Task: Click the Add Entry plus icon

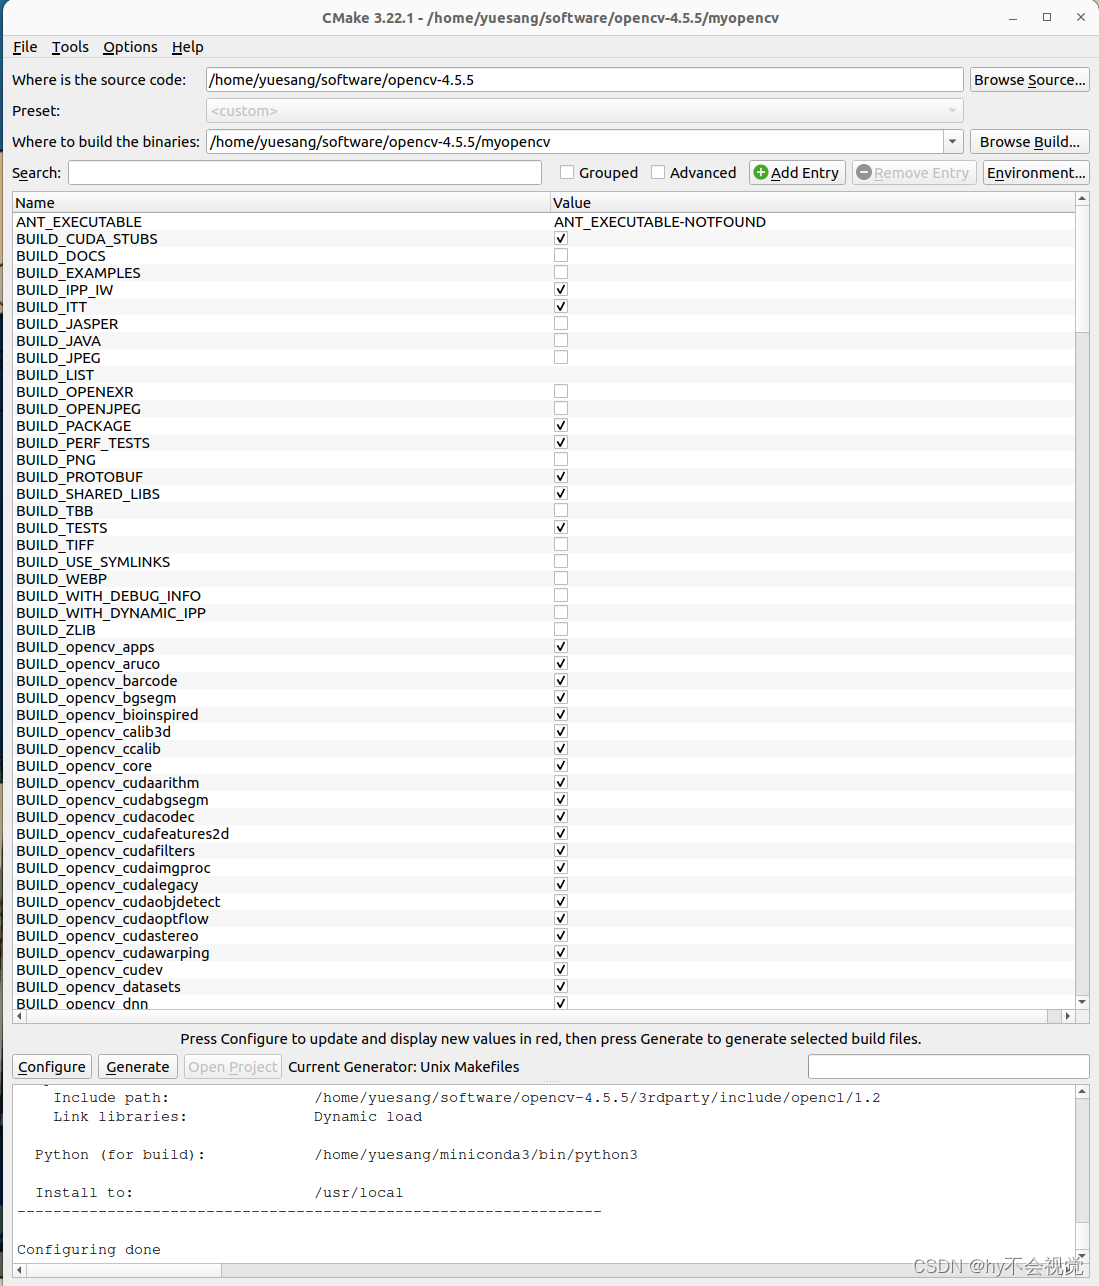Action: [x=764, y=172]
